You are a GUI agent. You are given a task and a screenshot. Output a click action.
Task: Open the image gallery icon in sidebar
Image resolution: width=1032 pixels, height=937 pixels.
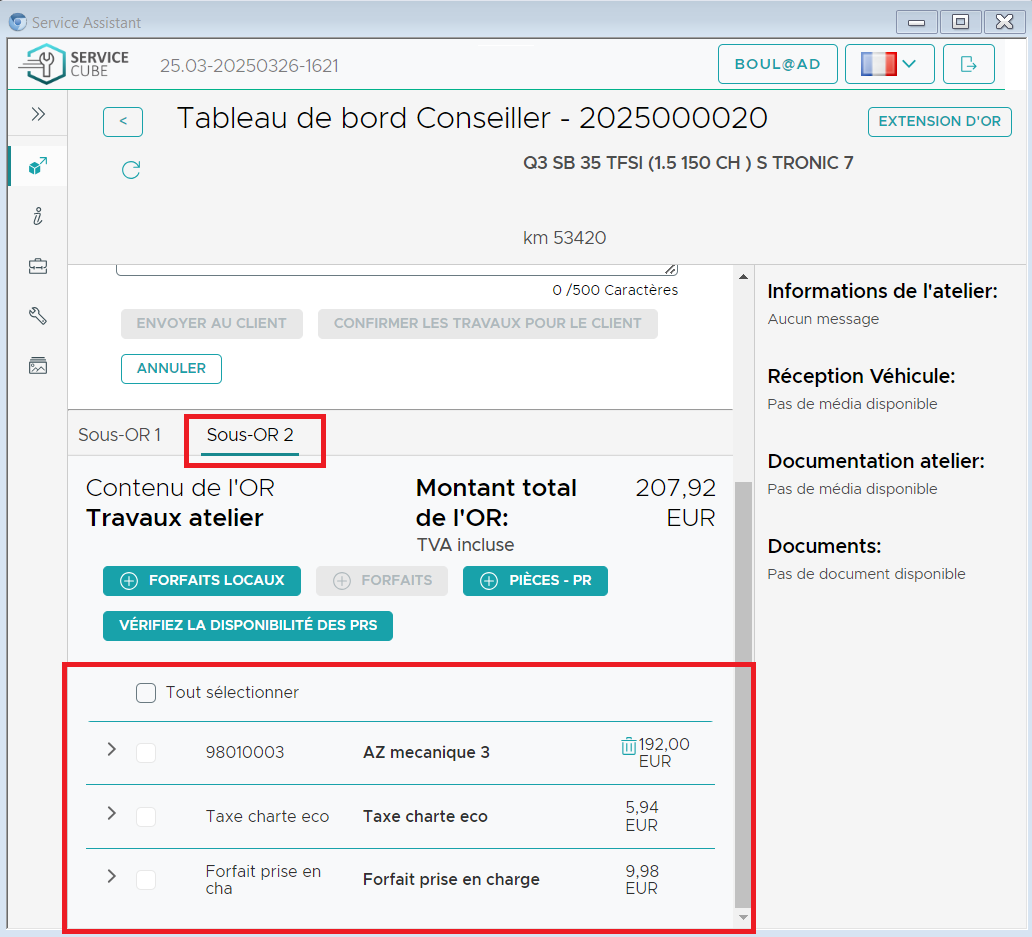tap(38, 366)
